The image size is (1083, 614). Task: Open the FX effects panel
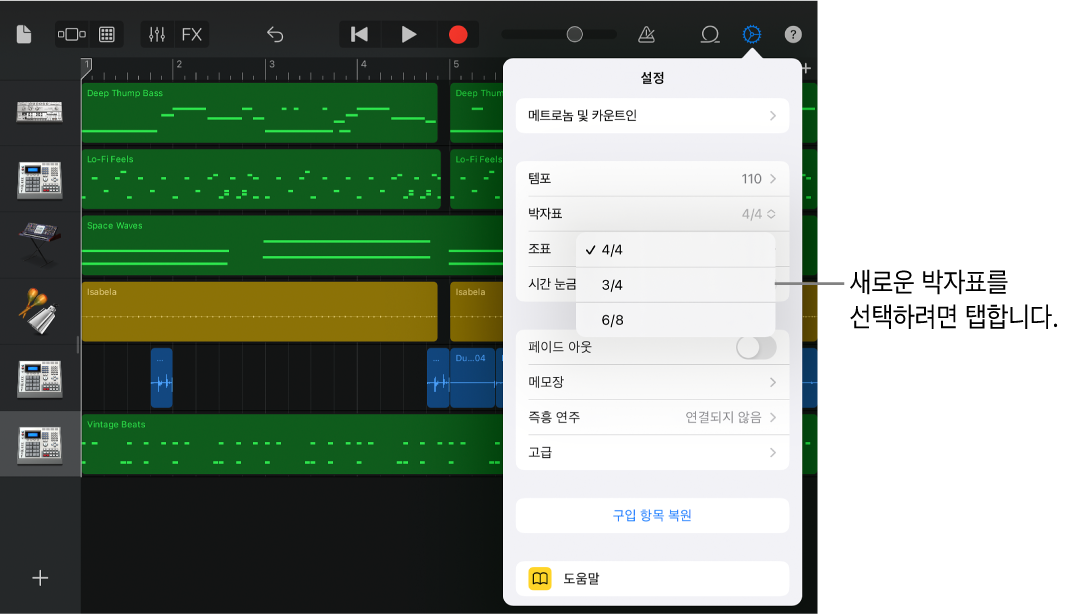coord(191,33)
